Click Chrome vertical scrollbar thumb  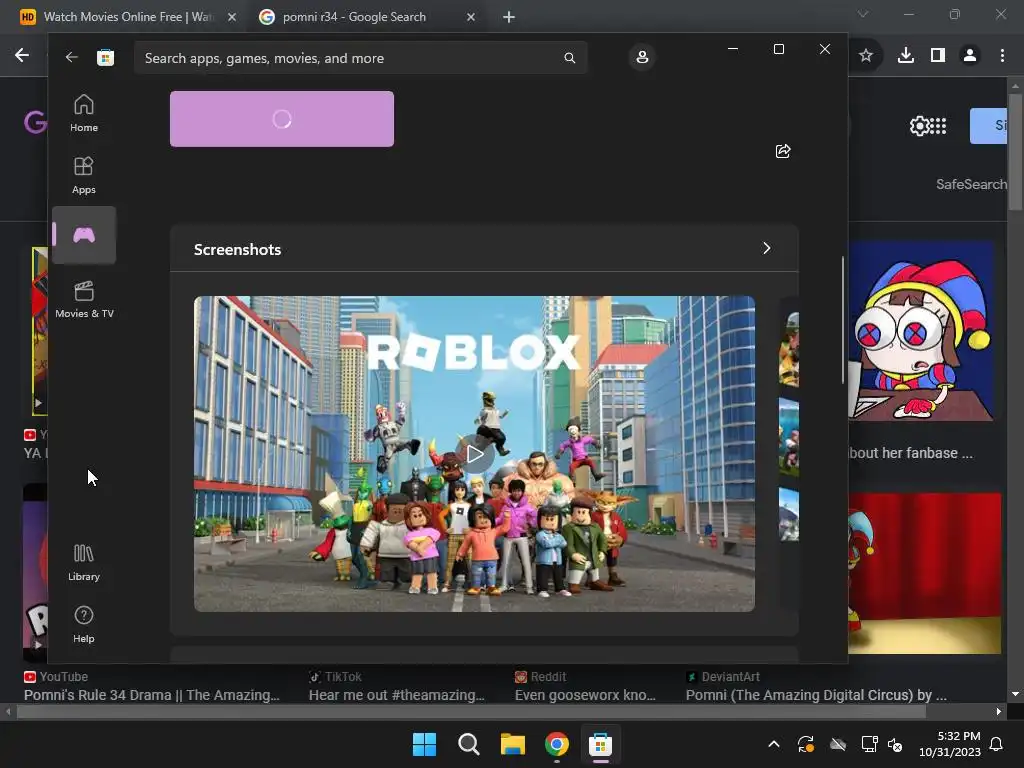[x=1015, y=152]
